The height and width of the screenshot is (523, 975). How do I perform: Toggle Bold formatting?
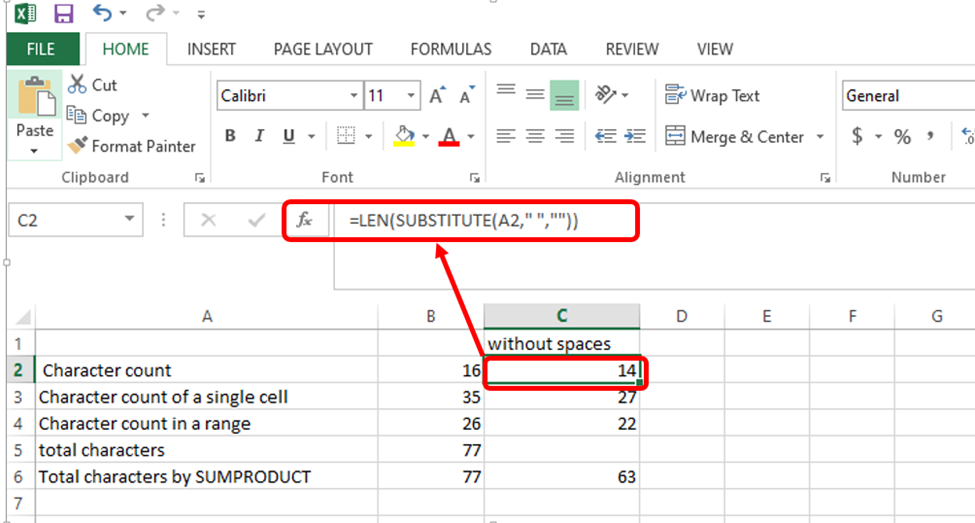coord(230,136)
